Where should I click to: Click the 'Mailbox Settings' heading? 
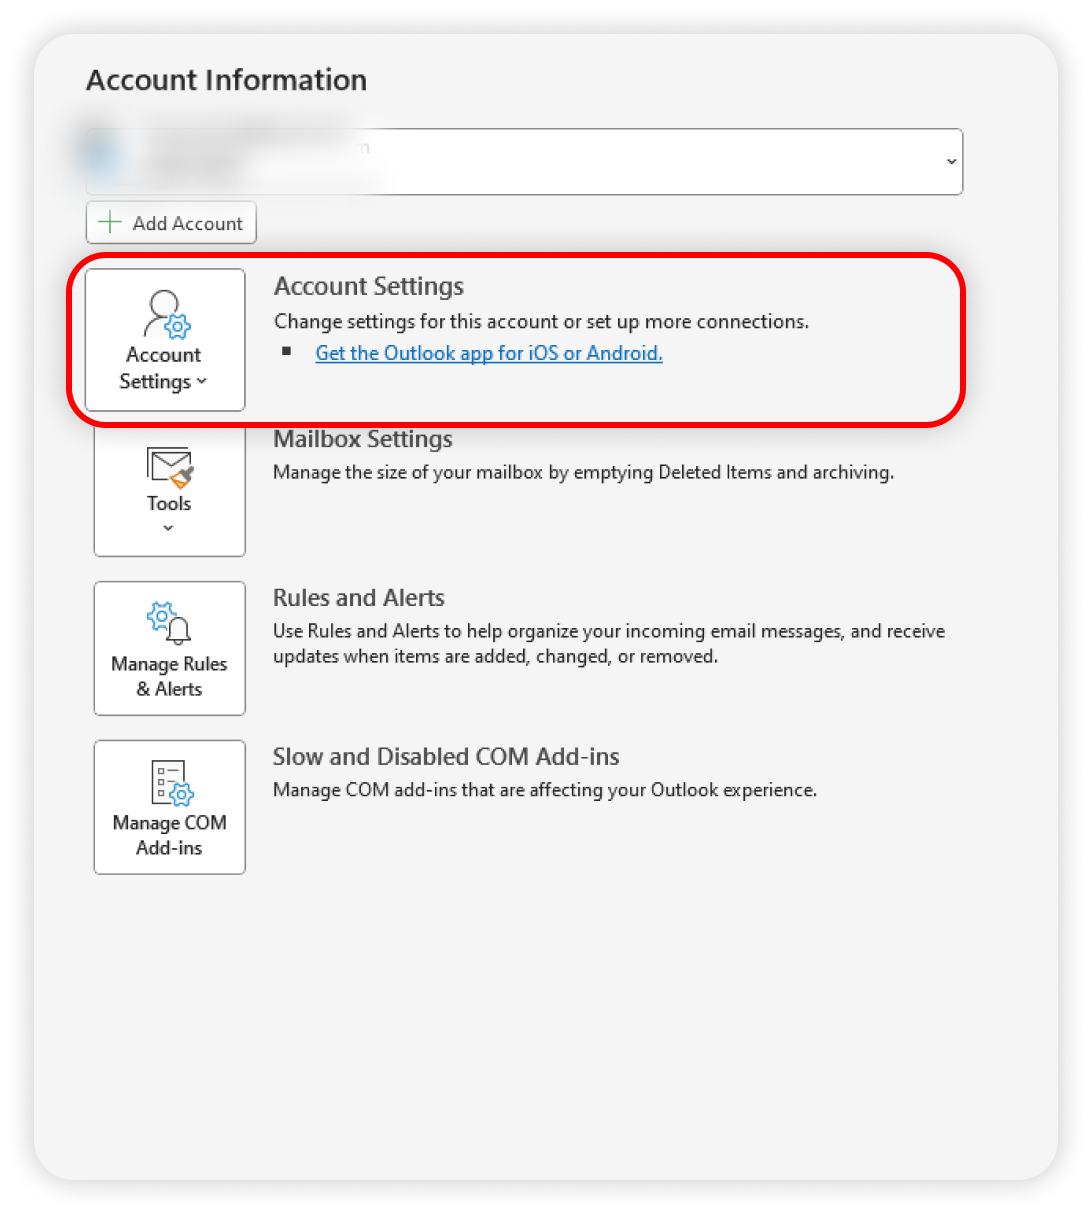(x=362, y=439)
